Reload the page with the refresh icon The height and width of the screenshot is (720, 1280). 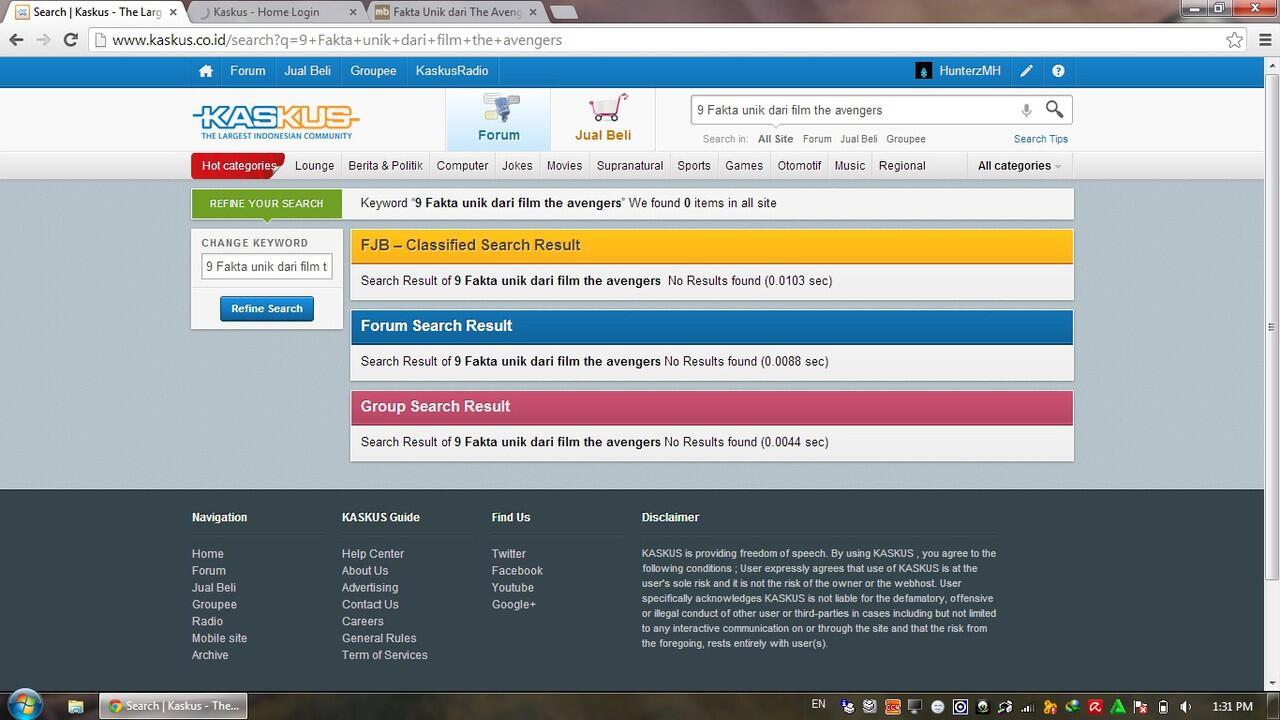tap(70, 40)
